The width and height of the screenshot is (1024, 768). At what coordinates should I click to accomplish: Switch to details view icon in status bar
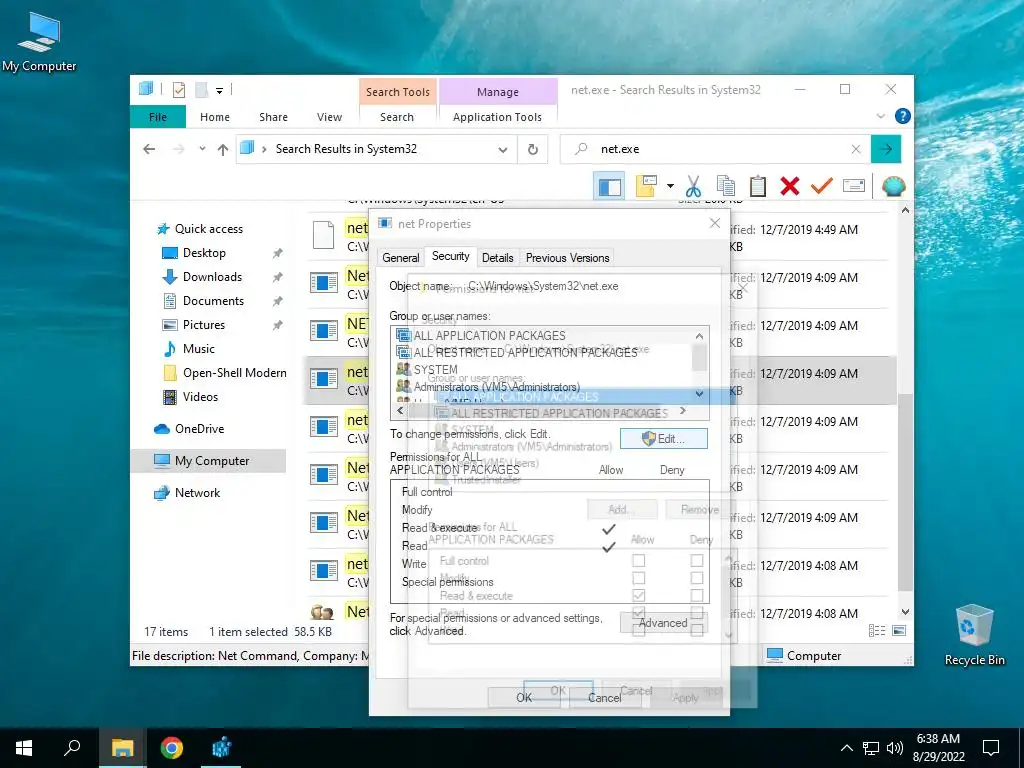(877, 631)
